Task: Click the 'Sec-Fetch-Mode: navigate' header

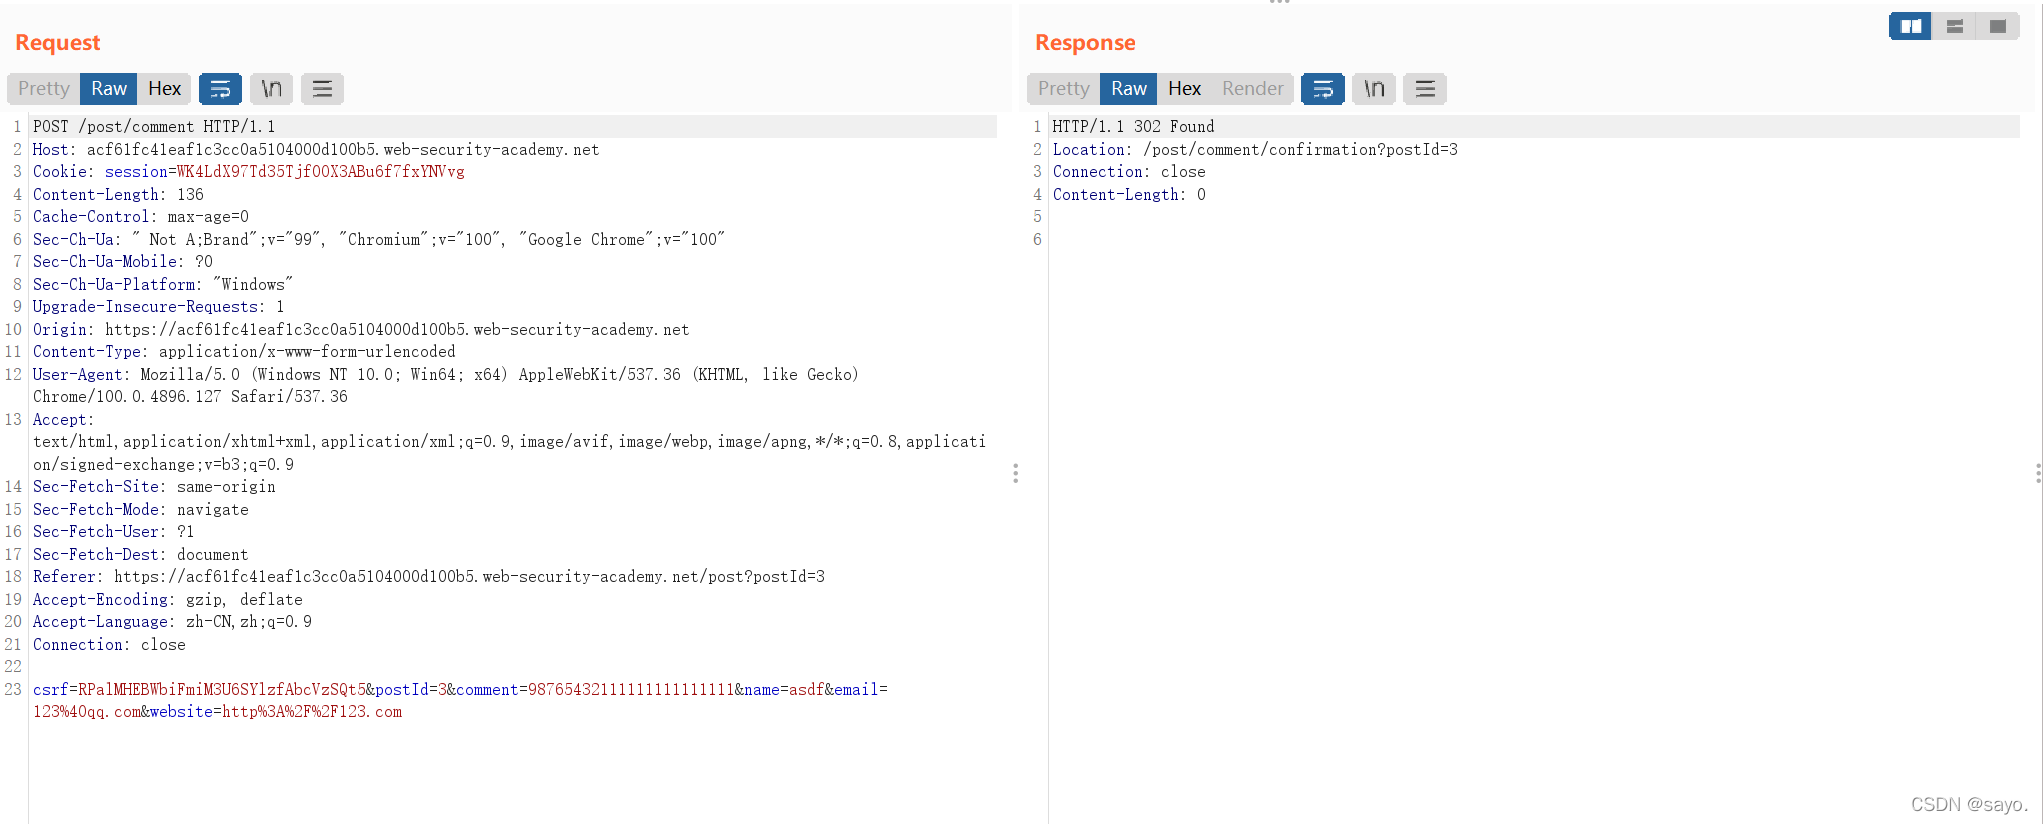Action: click(x=141, y=510)
